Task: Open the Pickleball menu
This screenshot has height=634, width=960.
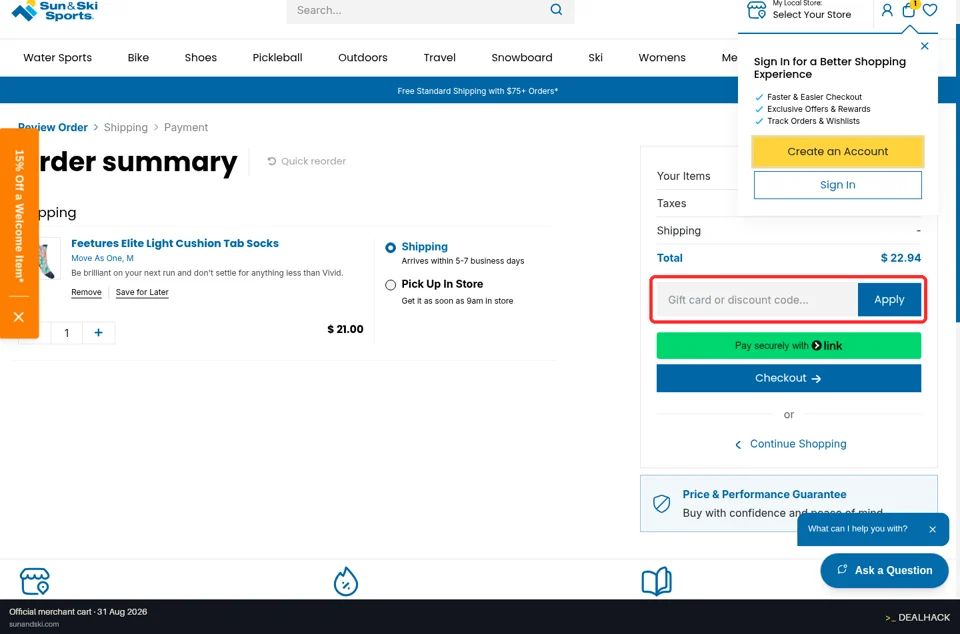Action: [x=277, y=58]
